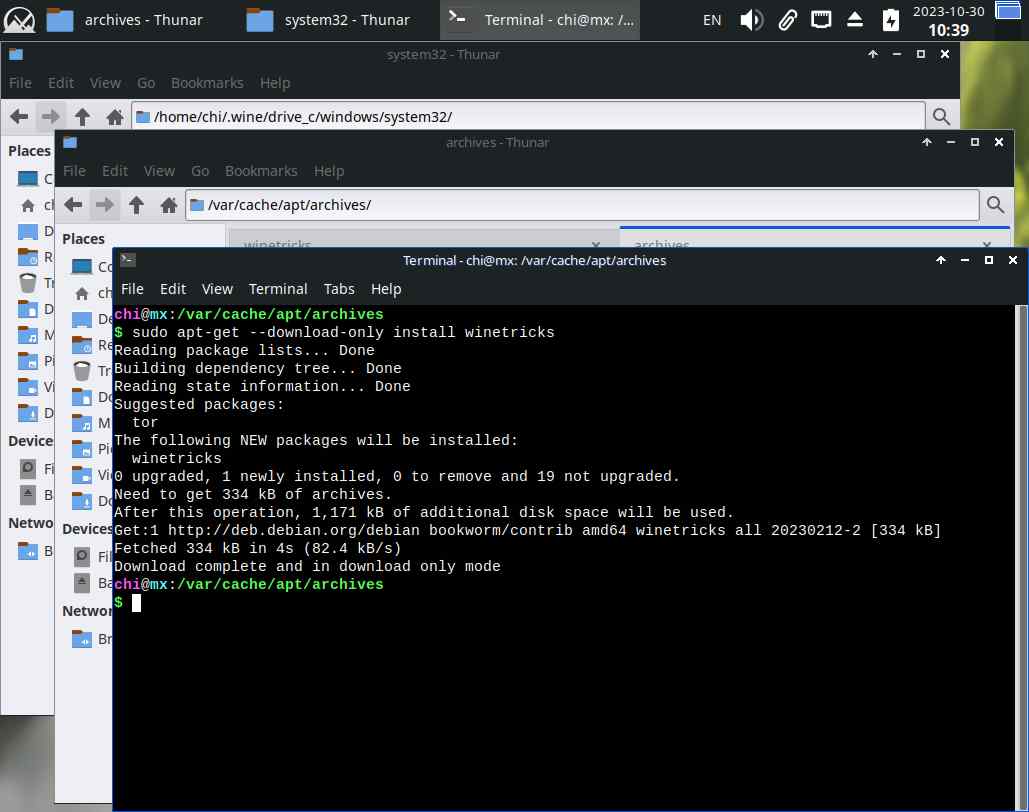
Task: Select Browse Network in archives Thunar sidebar
Action: (91, 639)
